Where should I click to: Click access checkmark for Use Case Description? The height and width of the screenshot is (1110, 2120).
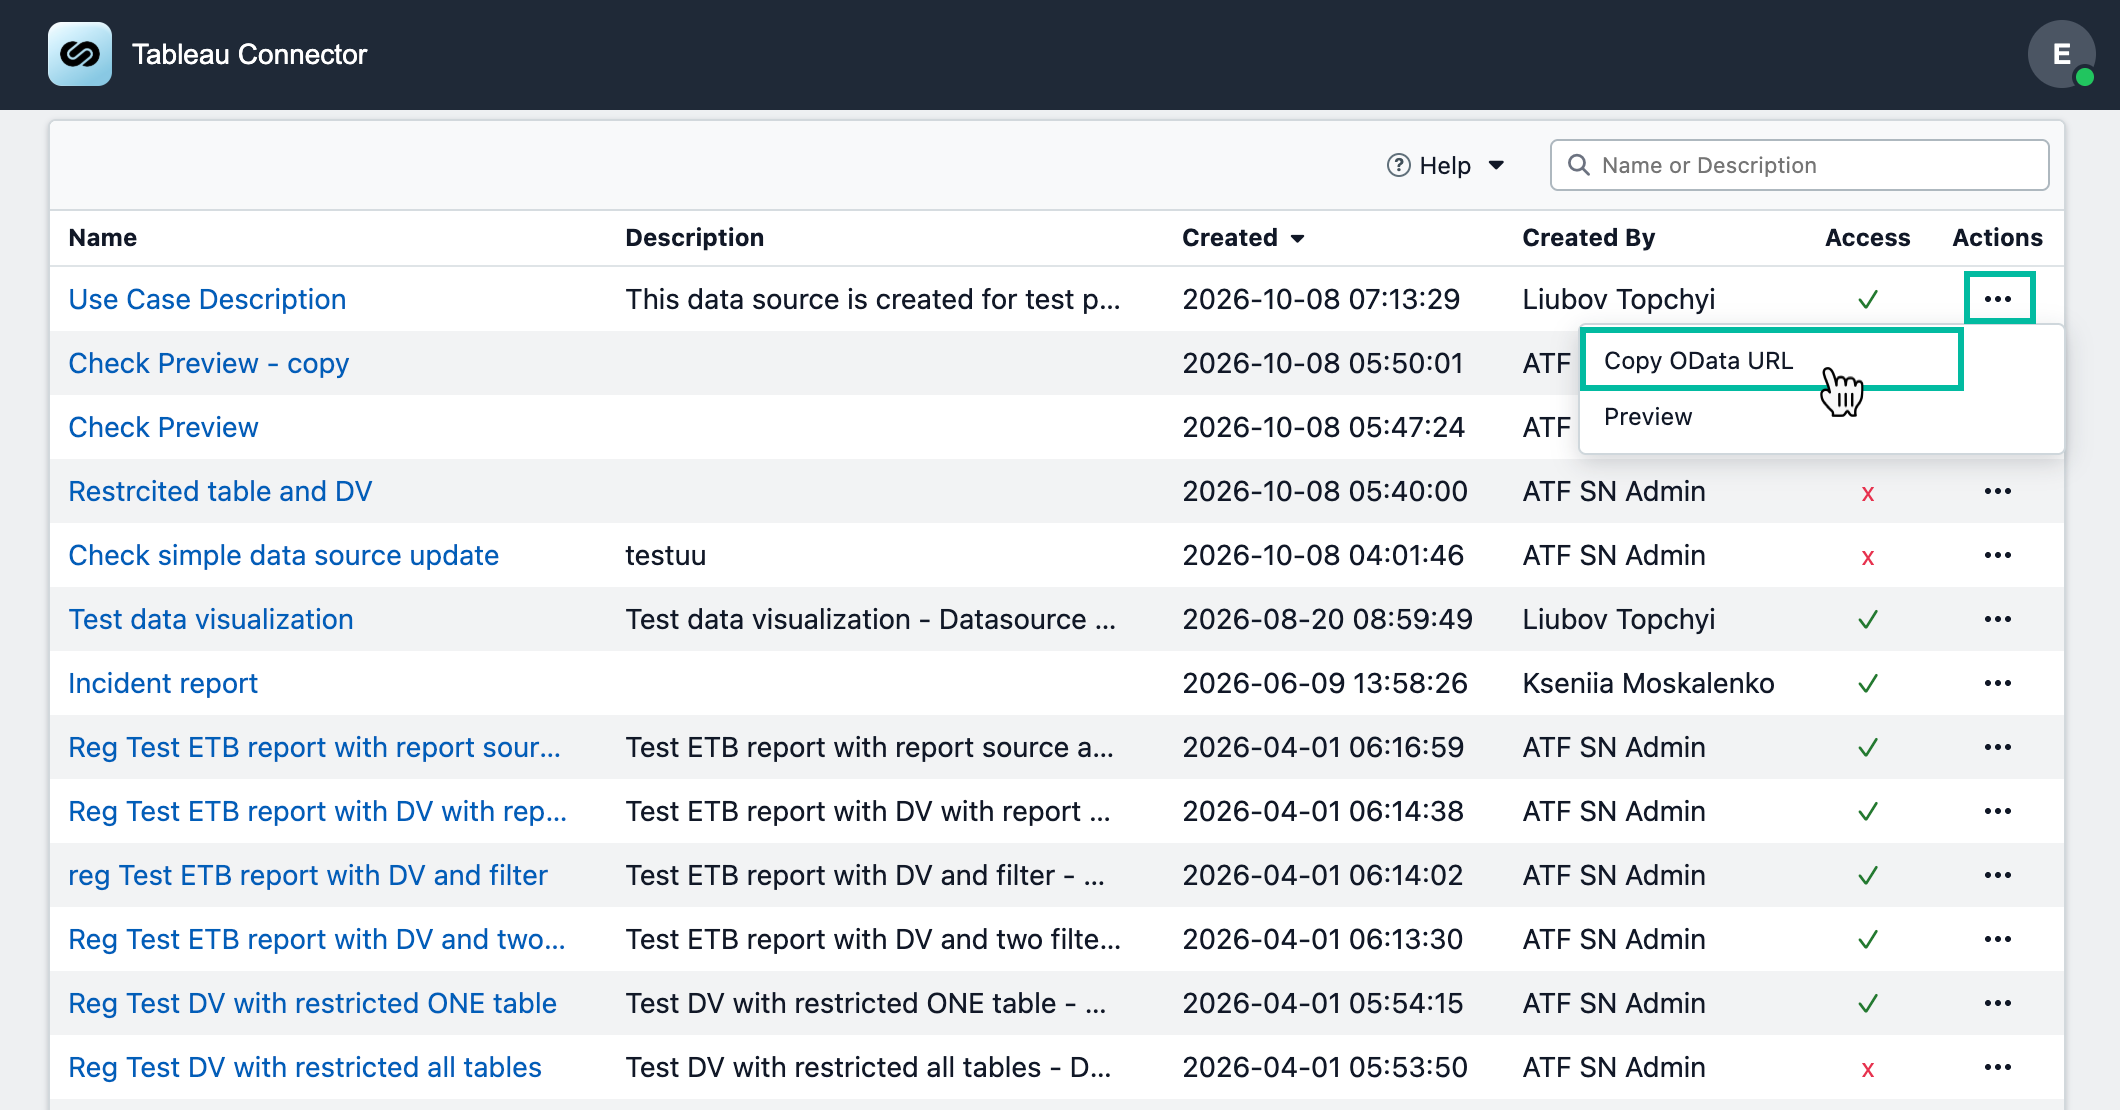[x=1867, y=299]
